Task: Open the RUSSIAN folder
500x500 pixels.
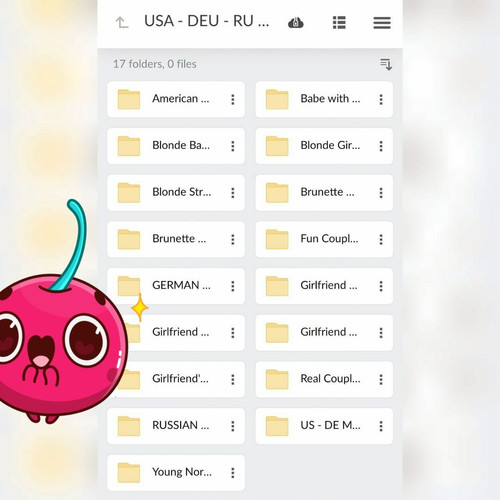Action: (x=176, y=426)
